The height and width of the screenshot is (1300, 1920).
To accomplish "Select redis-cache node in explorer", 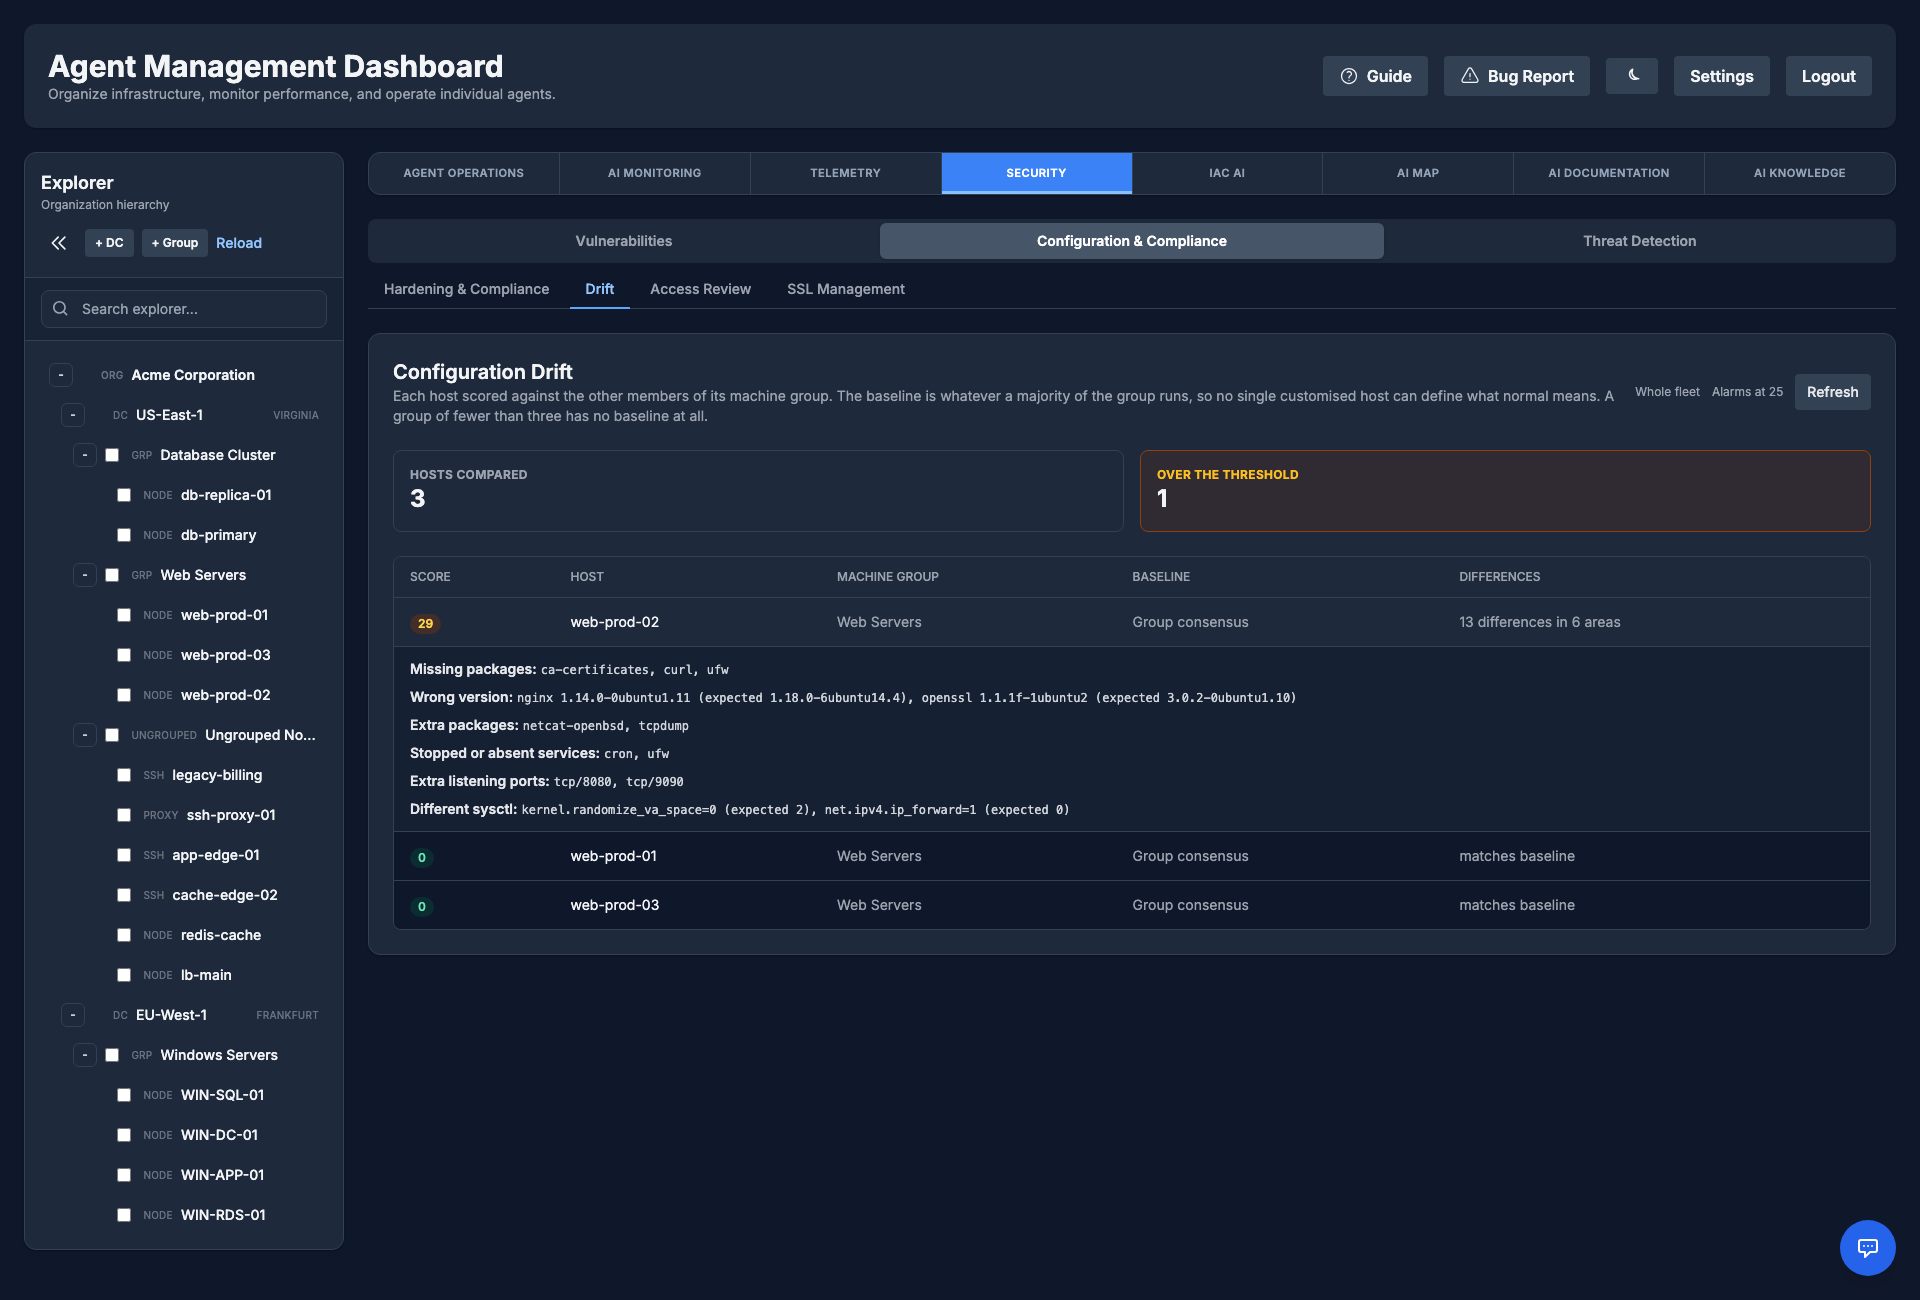I will point(221,935).
